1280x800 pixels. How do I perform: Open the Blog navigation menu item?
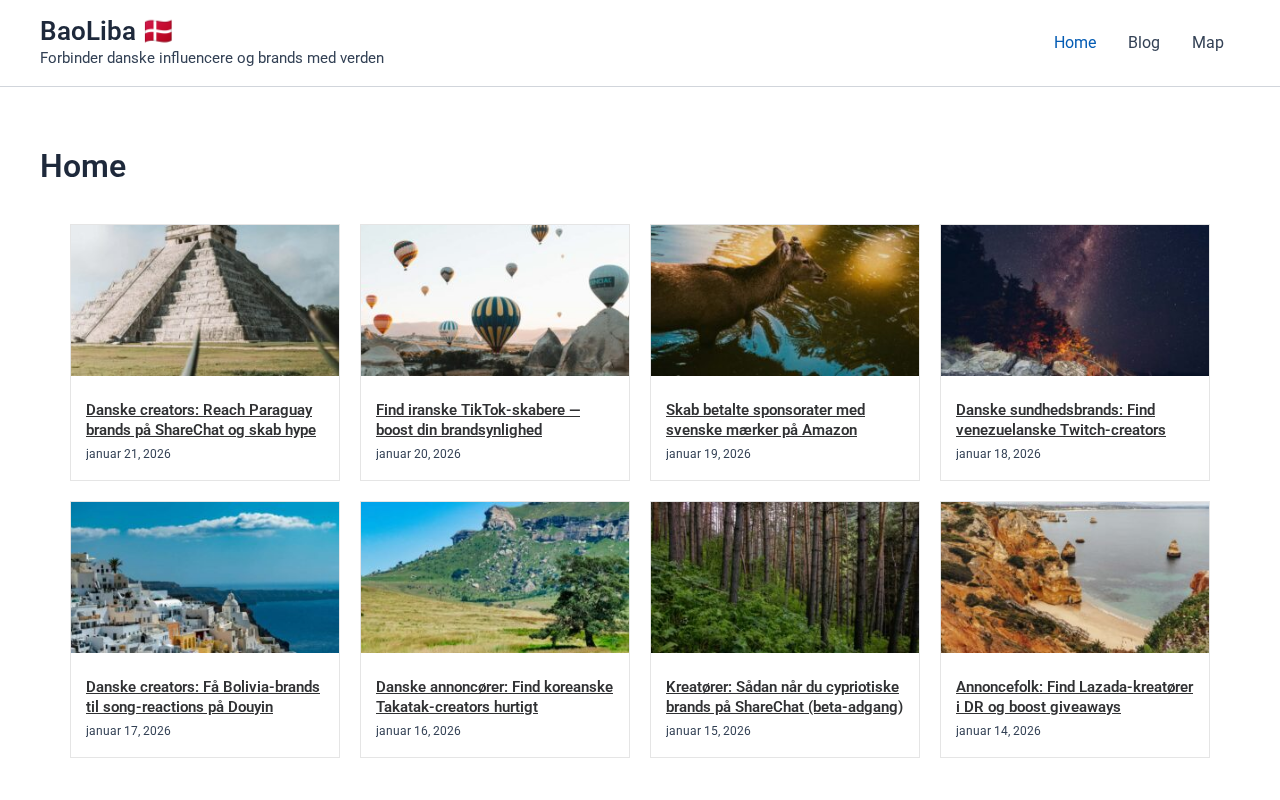click(x=1143, y=43)
